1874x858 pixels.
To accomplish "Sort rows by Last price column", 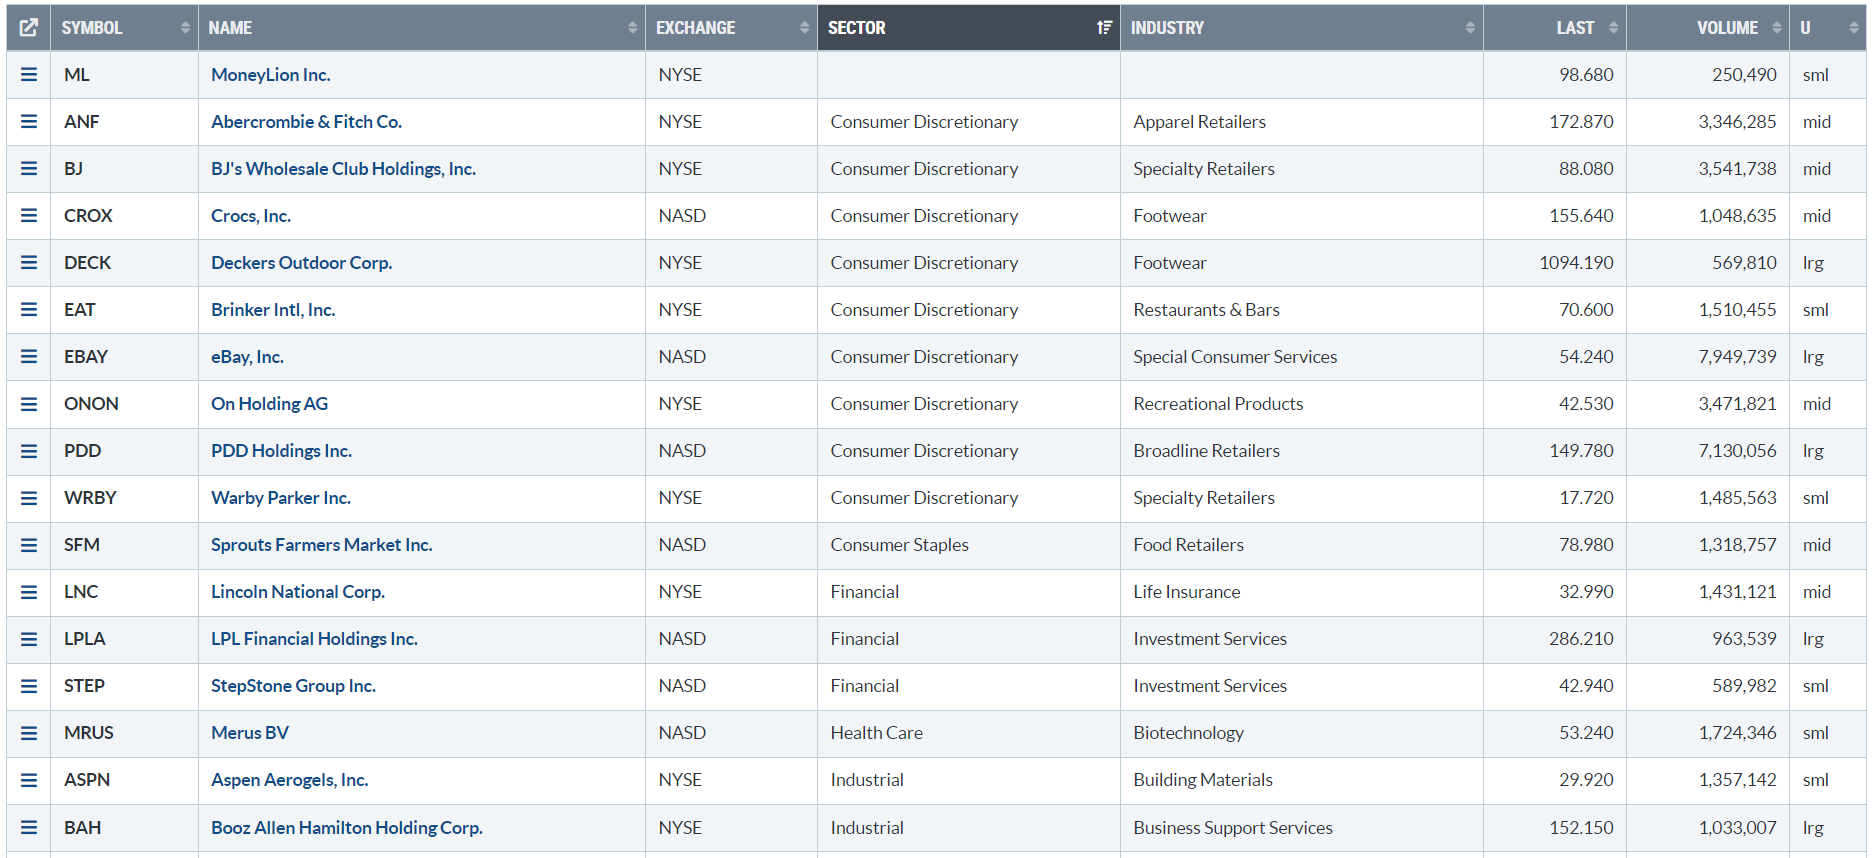I will point(1574,28).
